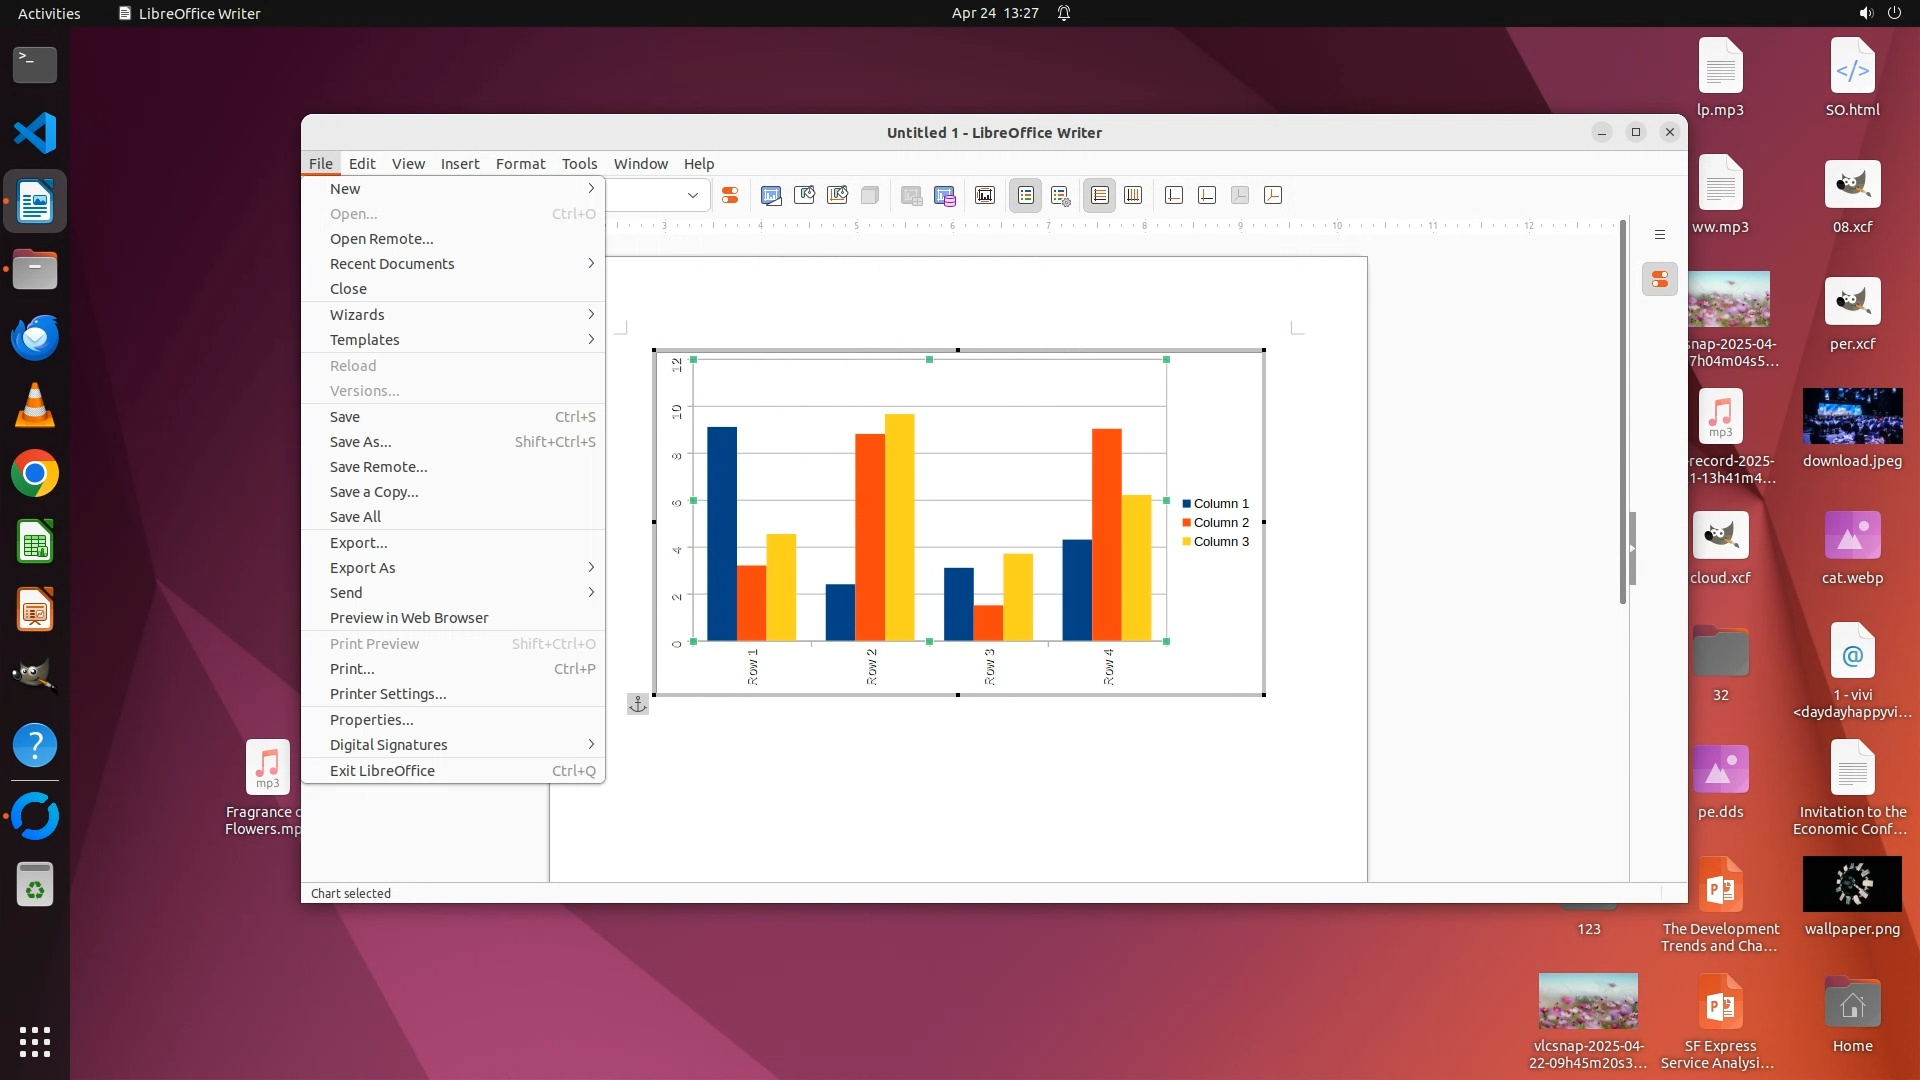Select Printer Settings... entry
Image resolution: width=1920 pixels, height=1080 pixels.
[x=388, y=694]
